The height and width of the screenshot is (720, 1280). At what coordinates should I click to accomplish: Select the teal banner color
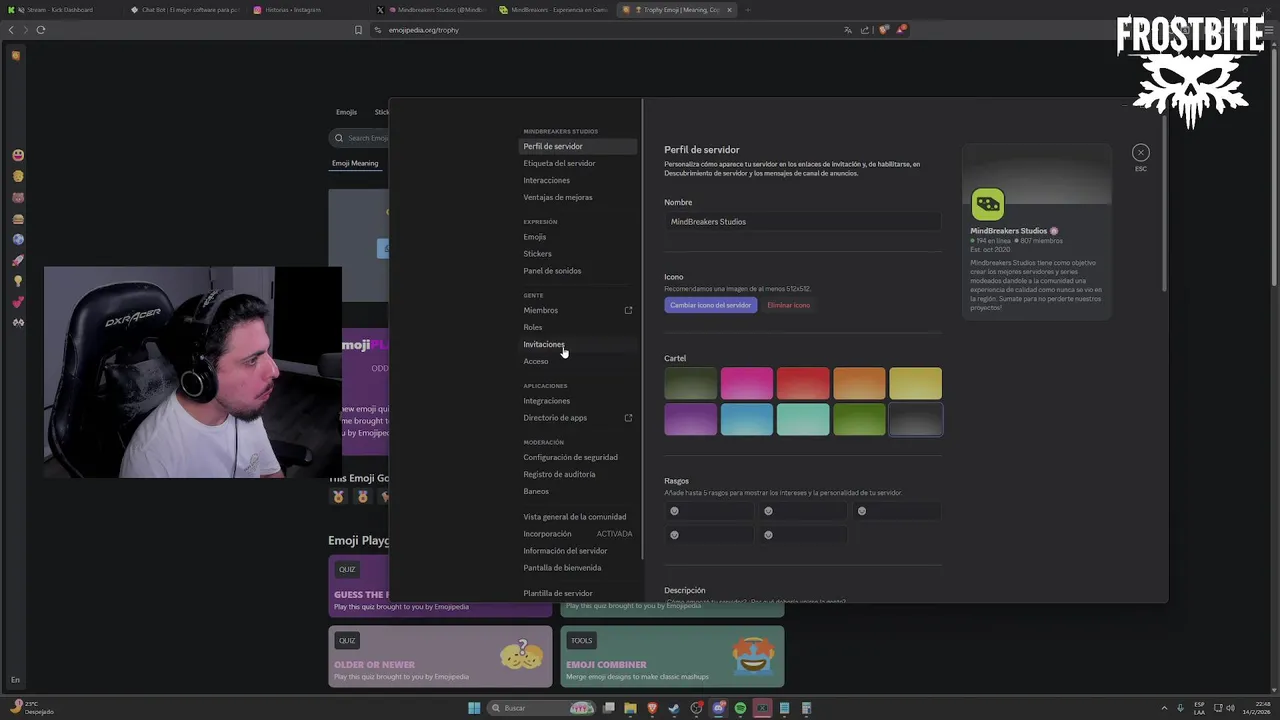click(x=803, y=419)
